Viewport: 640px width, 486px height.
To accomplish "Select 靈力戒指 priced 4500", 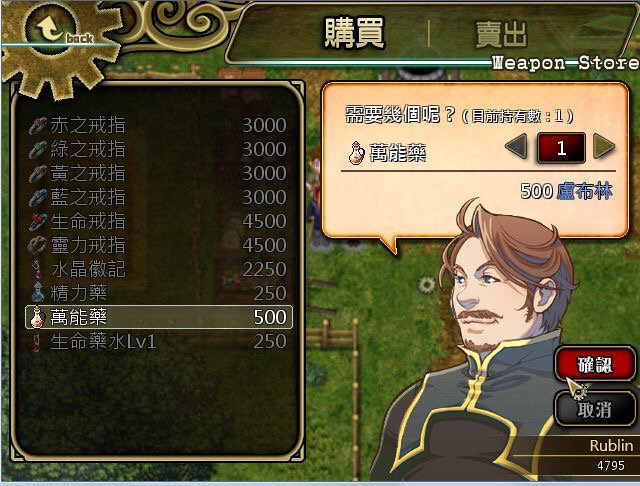I will coord(158,245).
